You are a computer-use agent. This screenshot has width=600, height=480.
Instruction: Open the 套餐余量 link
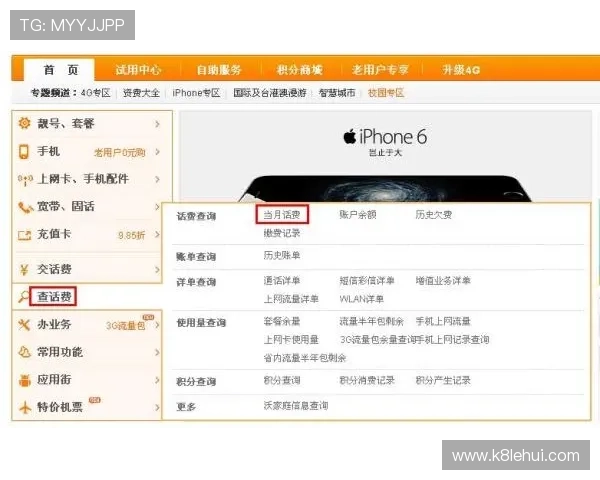(282, 321)
